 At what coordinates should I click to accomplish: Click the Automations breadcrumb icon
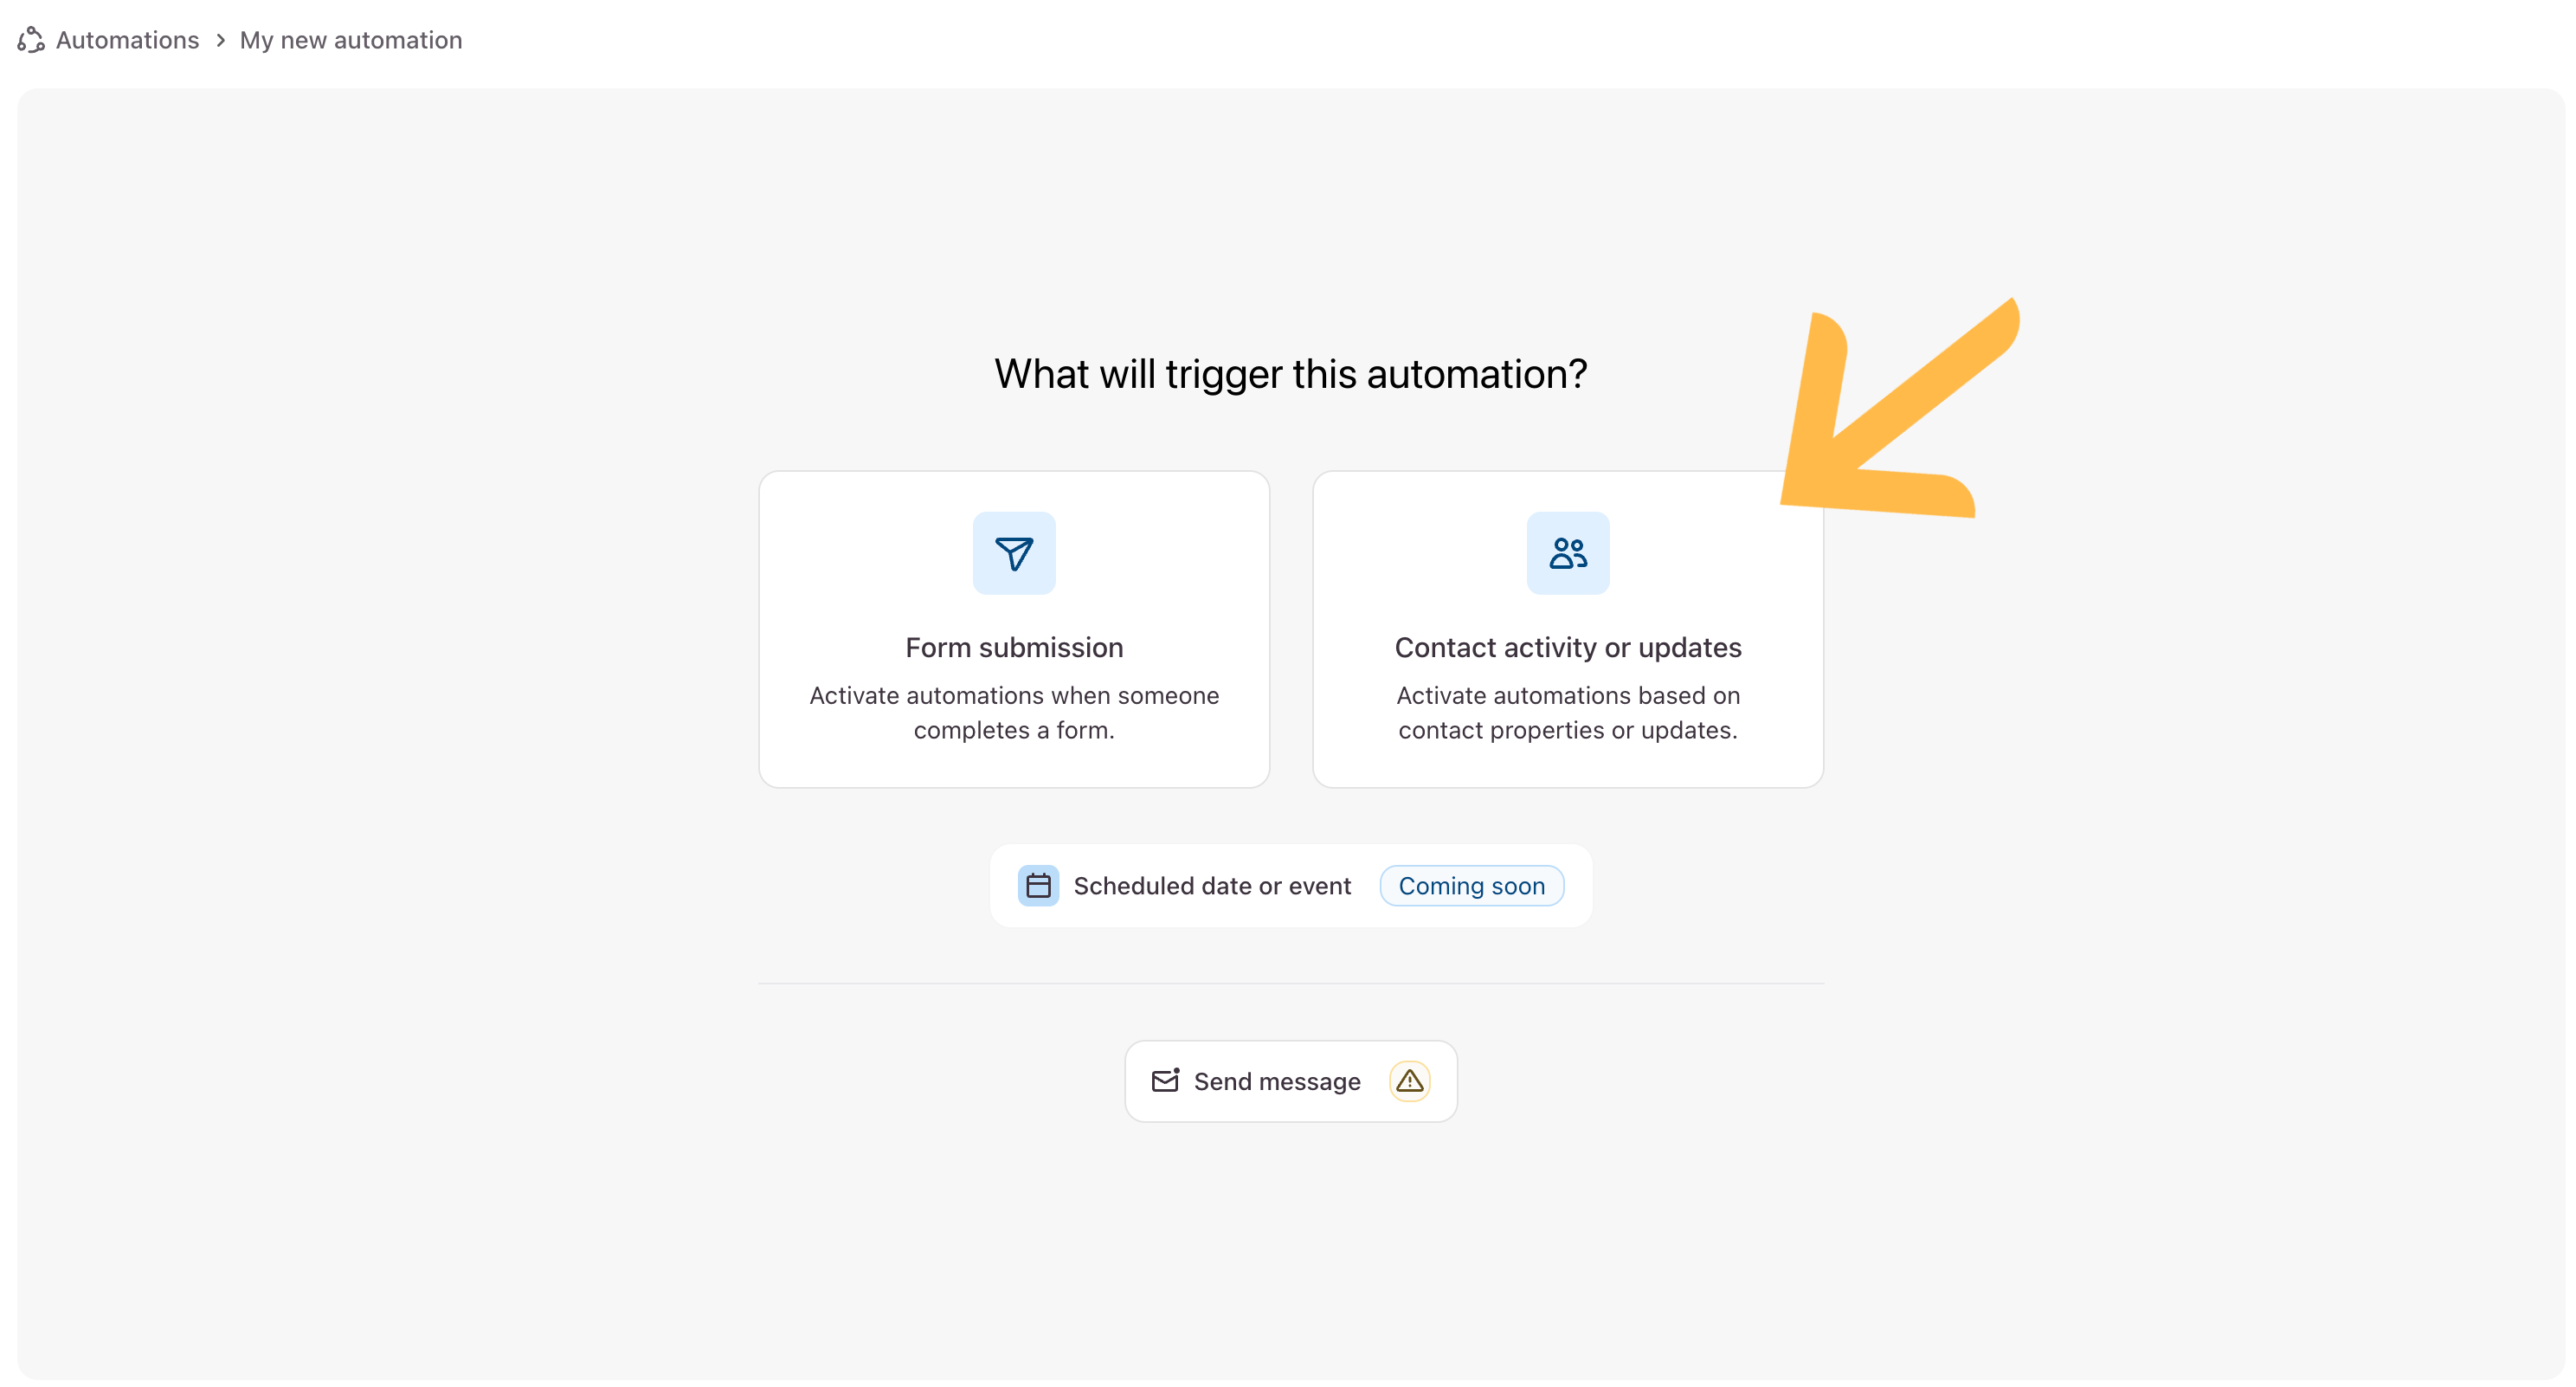pyautogui.click(x=31, y=40)
